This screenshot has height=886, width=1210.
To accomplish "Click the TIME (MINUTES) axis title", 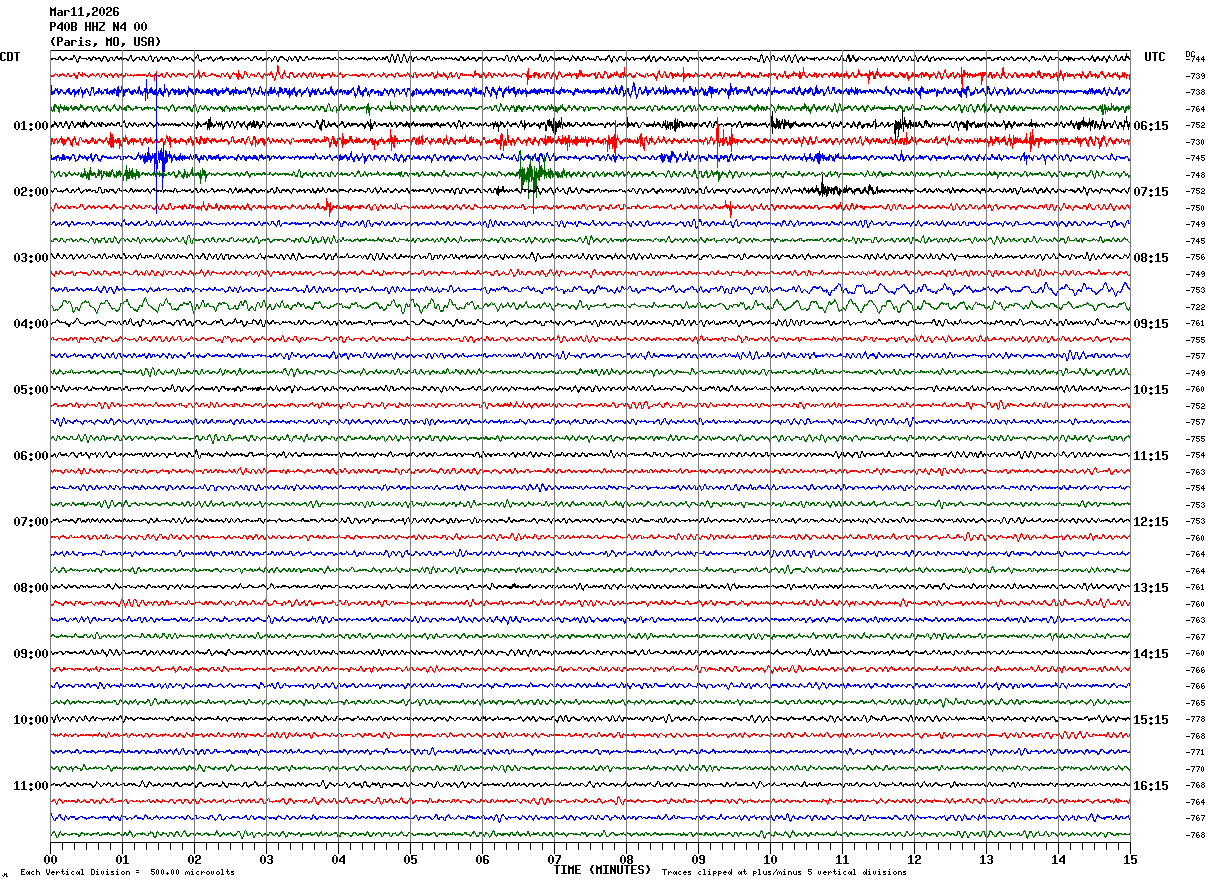I will pos(602,870).
